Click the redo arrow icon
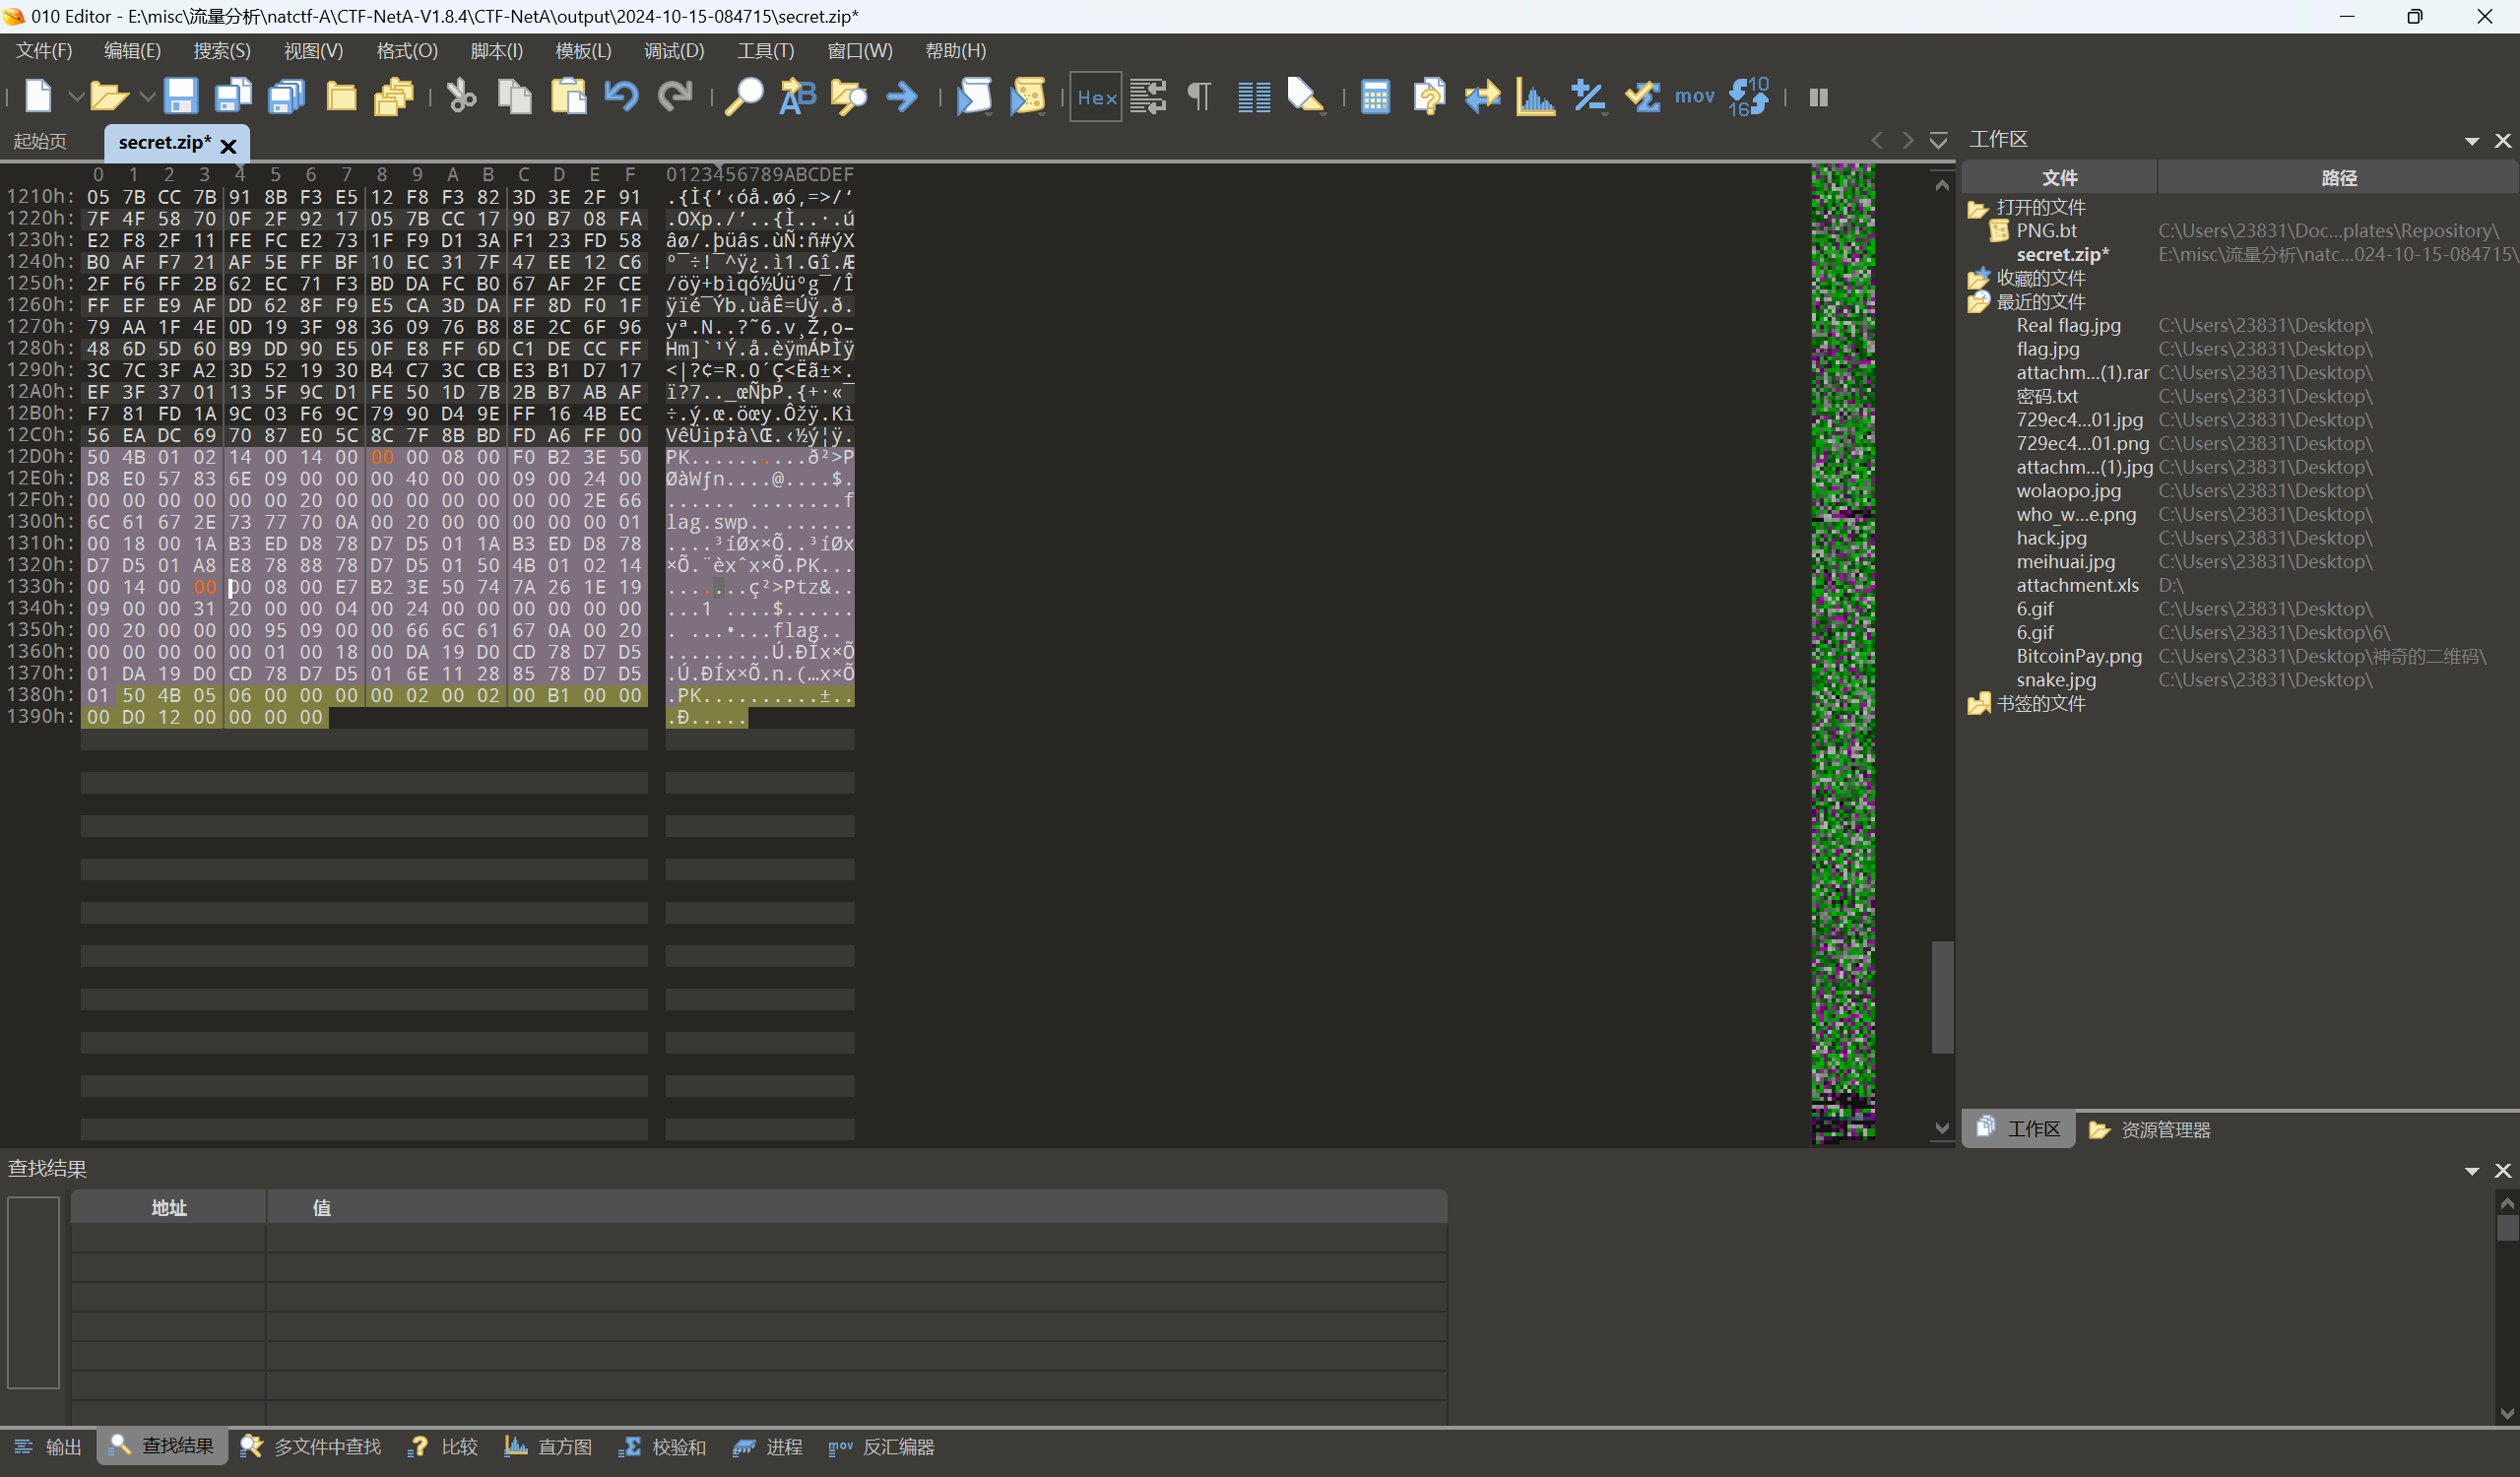2520x1477 pixels. pos(676,96)
